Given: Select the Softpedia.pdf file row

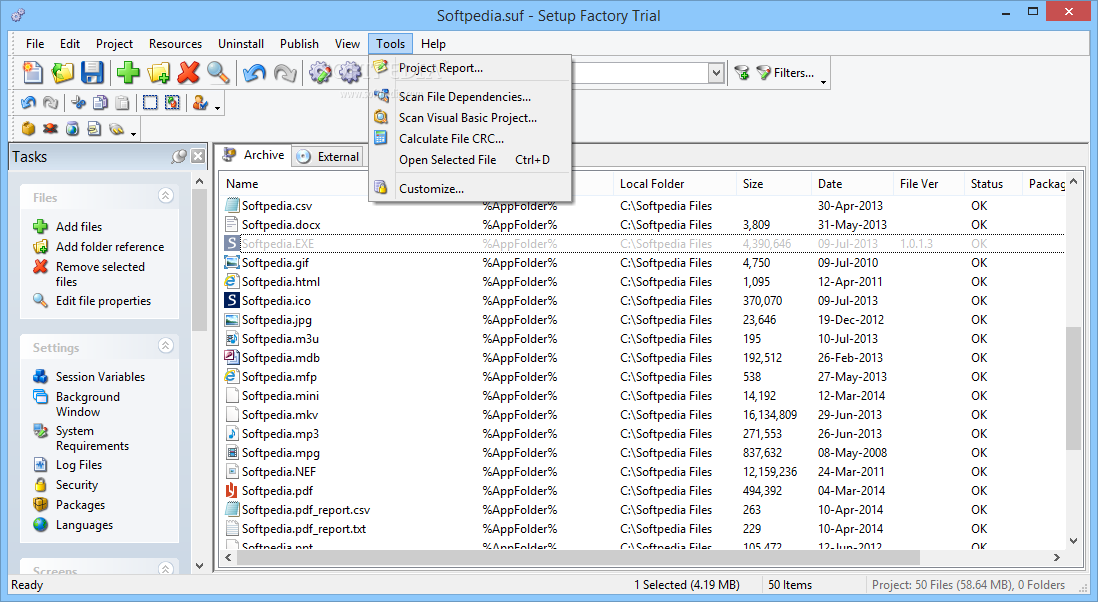Looking at the screenshot, I should click(x=644, y=491).
